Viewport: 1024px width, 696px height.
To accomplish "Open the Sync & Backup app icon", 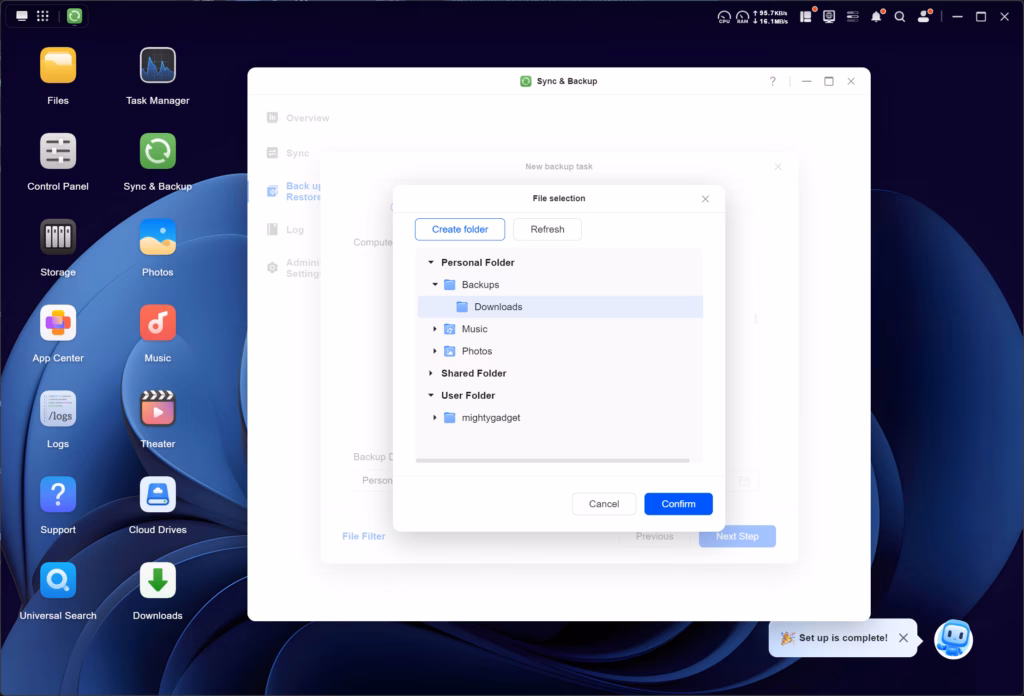I will (x=157, y=153).
